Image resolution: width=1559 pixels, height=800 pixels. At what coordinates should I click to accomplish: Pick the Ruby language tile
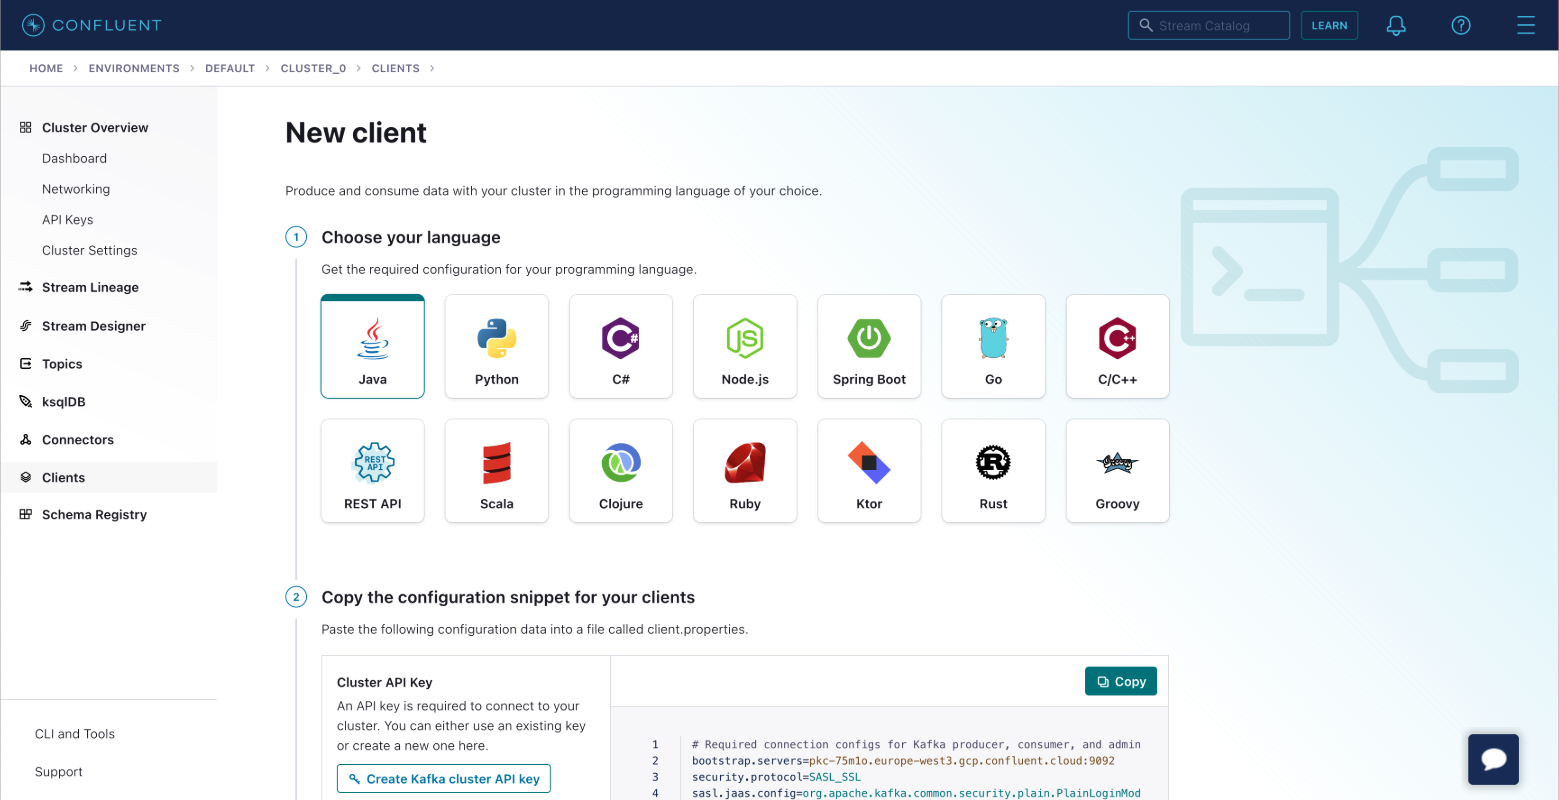tap(745, 470)
